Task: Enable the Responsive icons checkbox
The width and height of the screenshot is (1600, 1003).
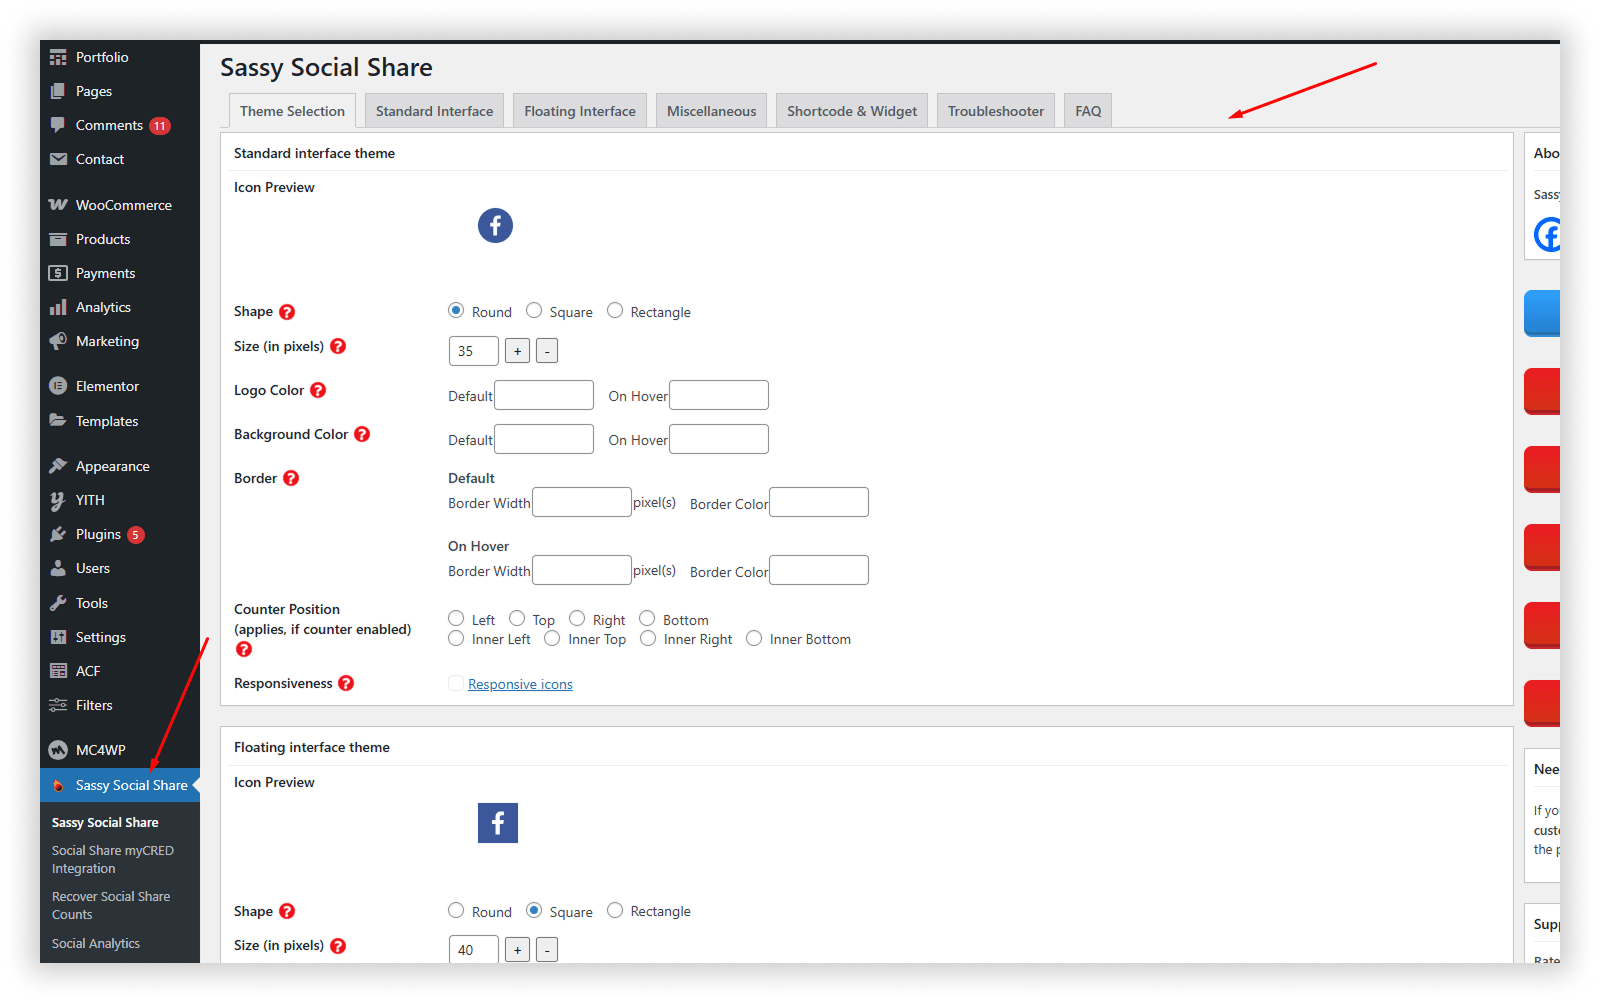Action: (x=456, y=683)
